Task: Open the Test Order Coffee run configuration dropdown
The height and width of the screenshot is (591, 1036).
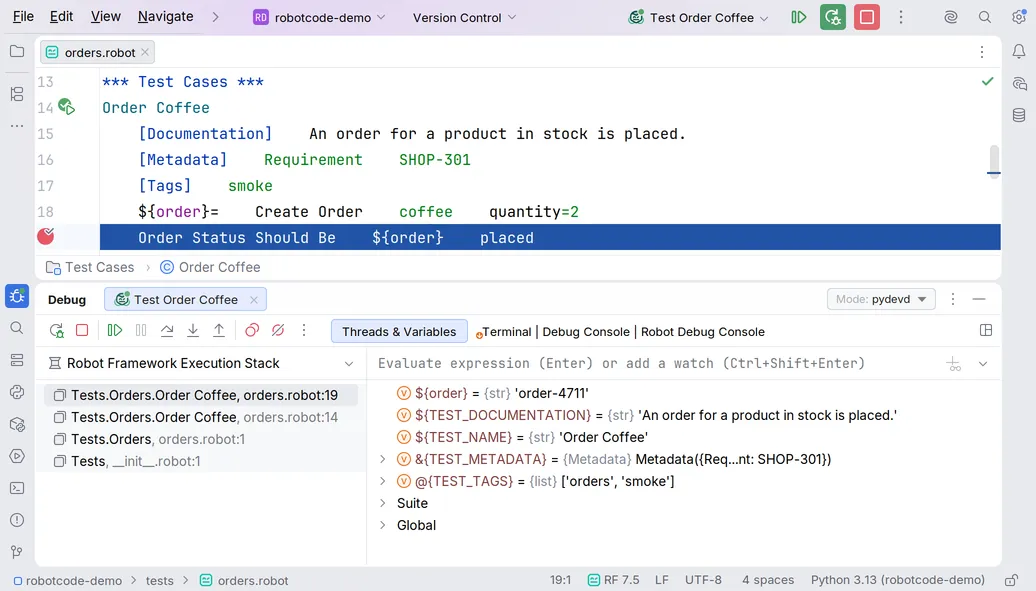Action: 698,18
